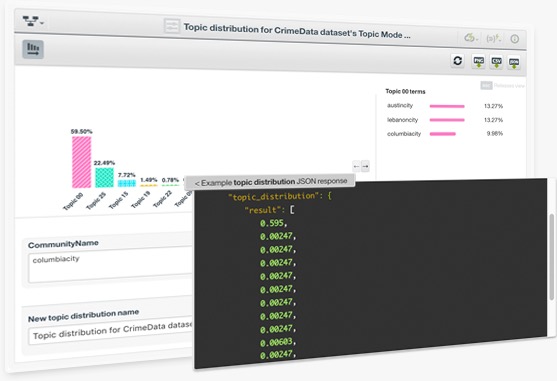Image resolution: width=557 pixels, height=381 pixels.
Task: Click the topic distribution resource icon beside title
Action: 172,26
